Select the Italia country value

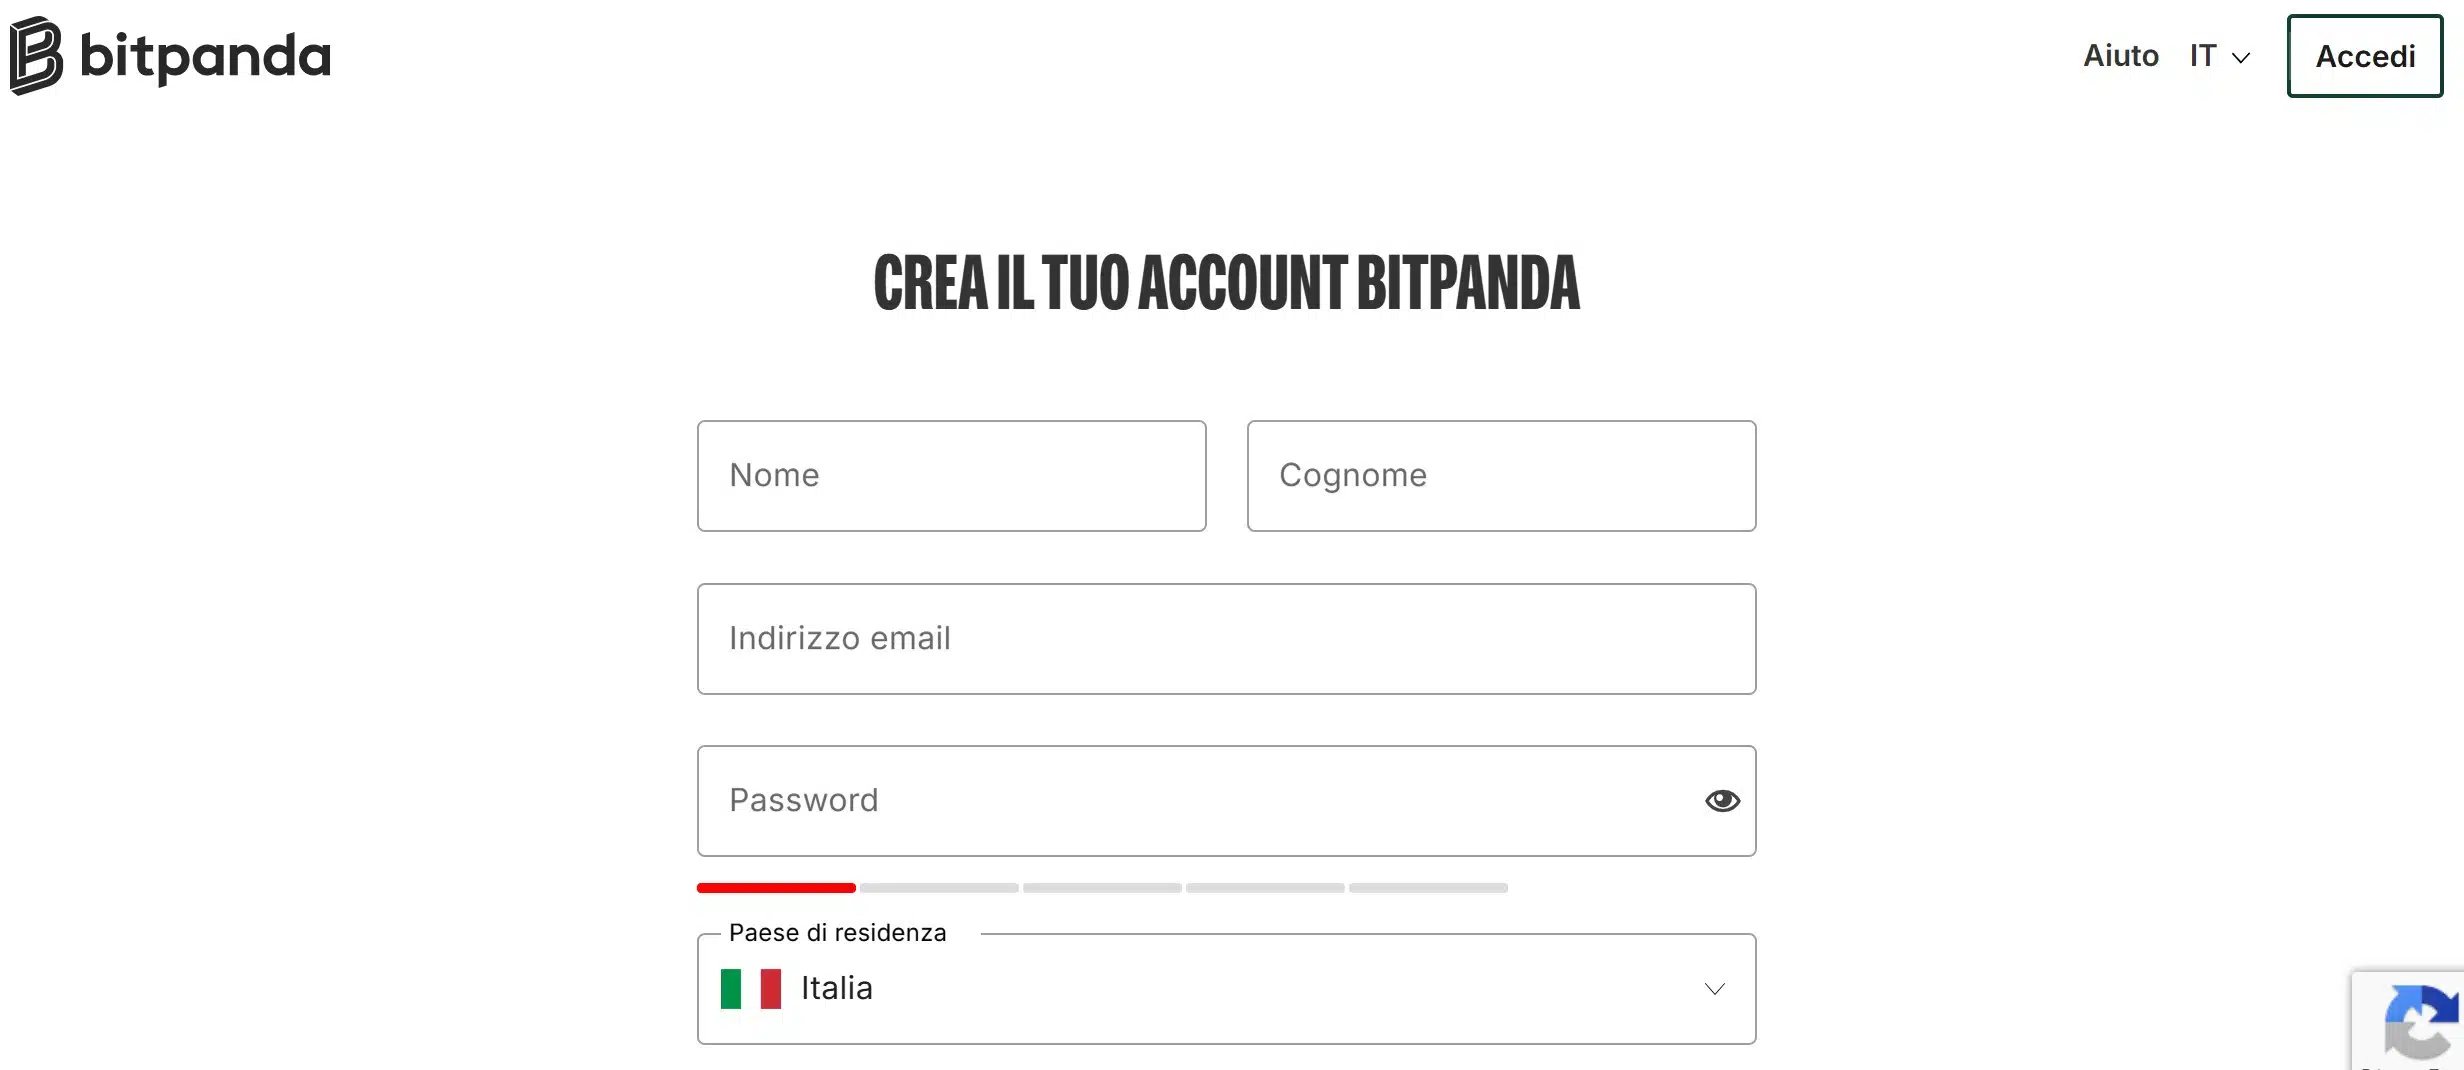pyautogui.click(x=835, y=988)
